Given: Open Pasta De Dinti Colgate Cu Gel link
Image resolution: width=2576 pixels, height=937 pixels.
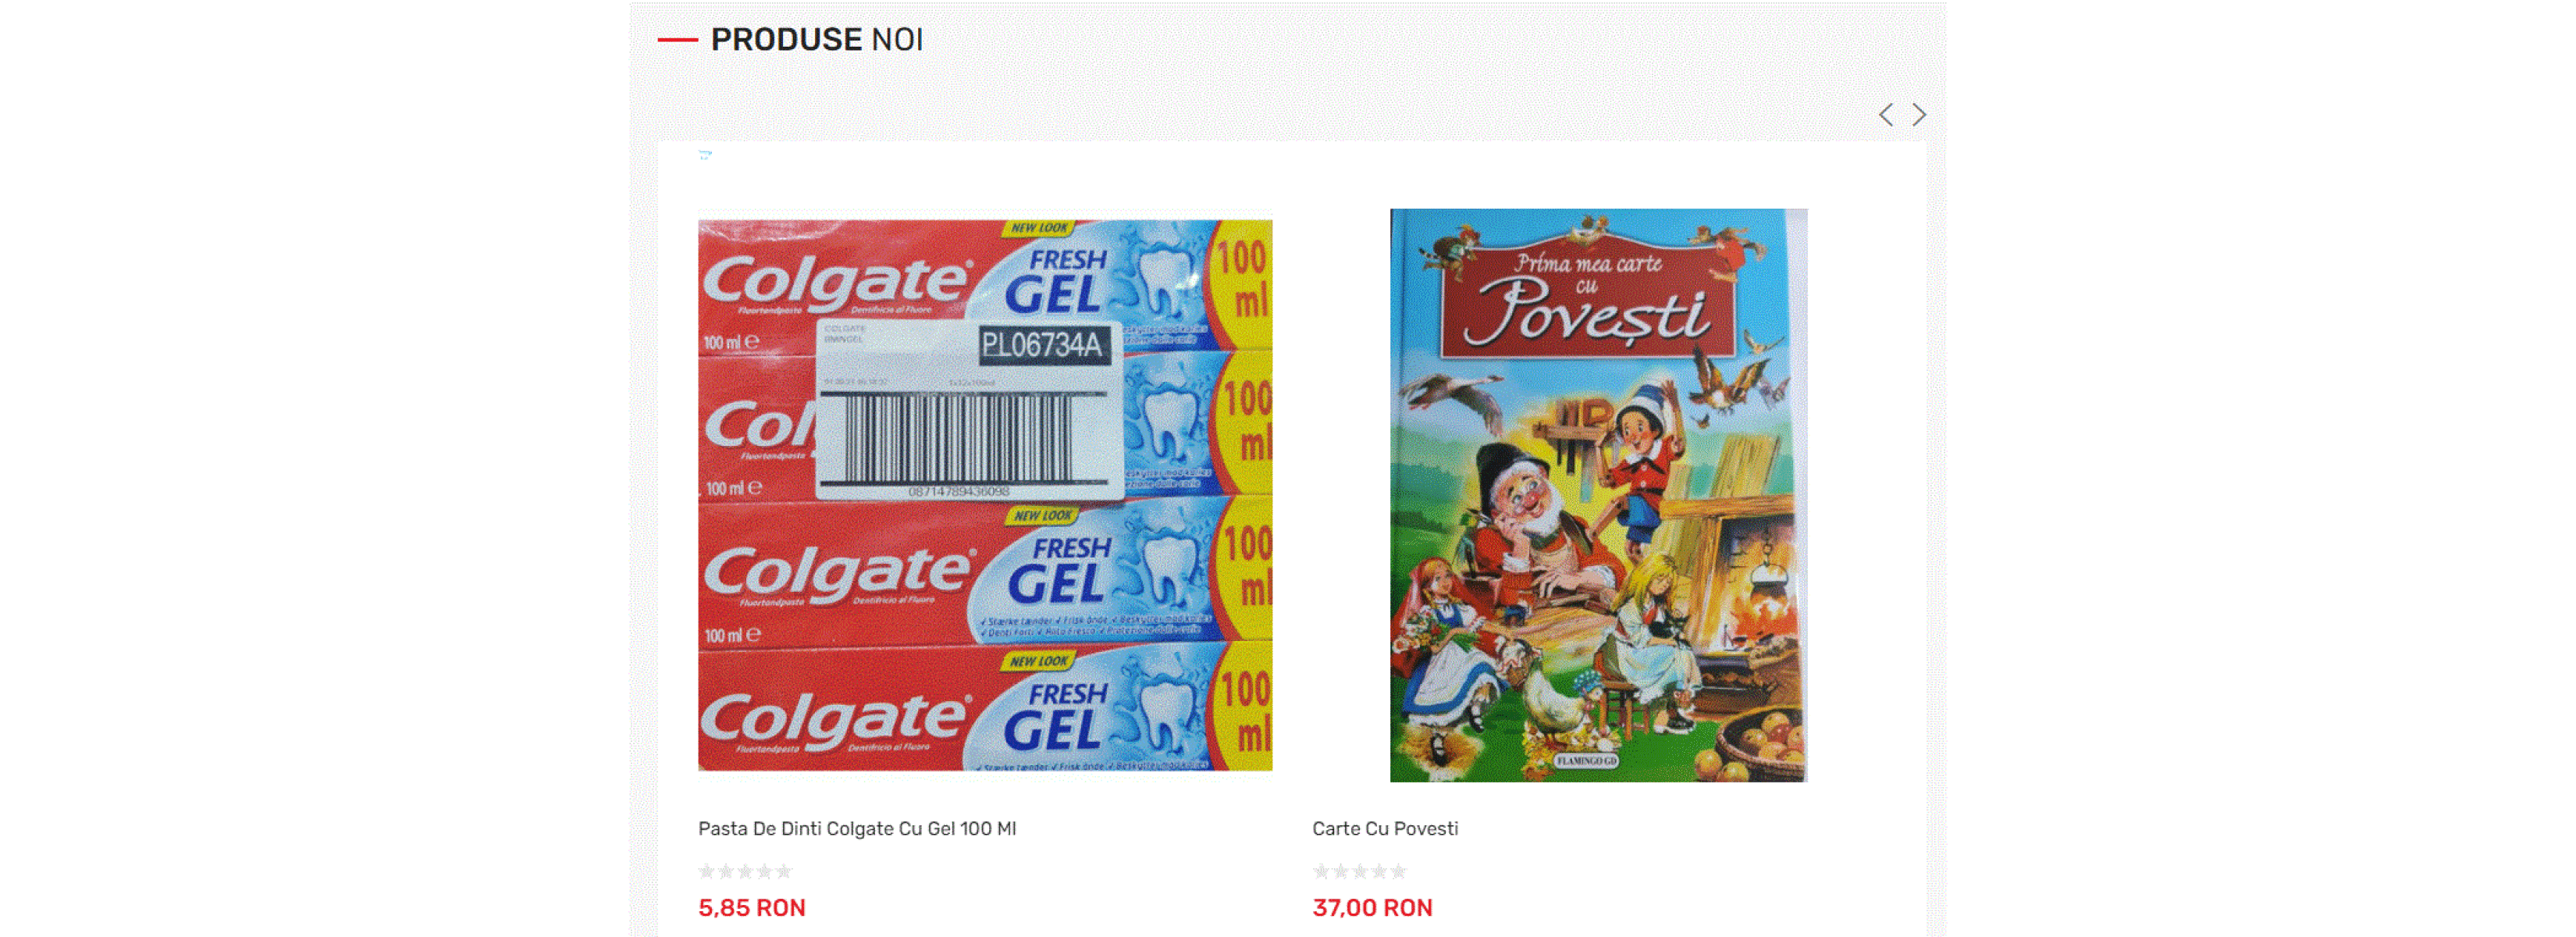Looking at the screenshot, I should click(x=857, y=828).
